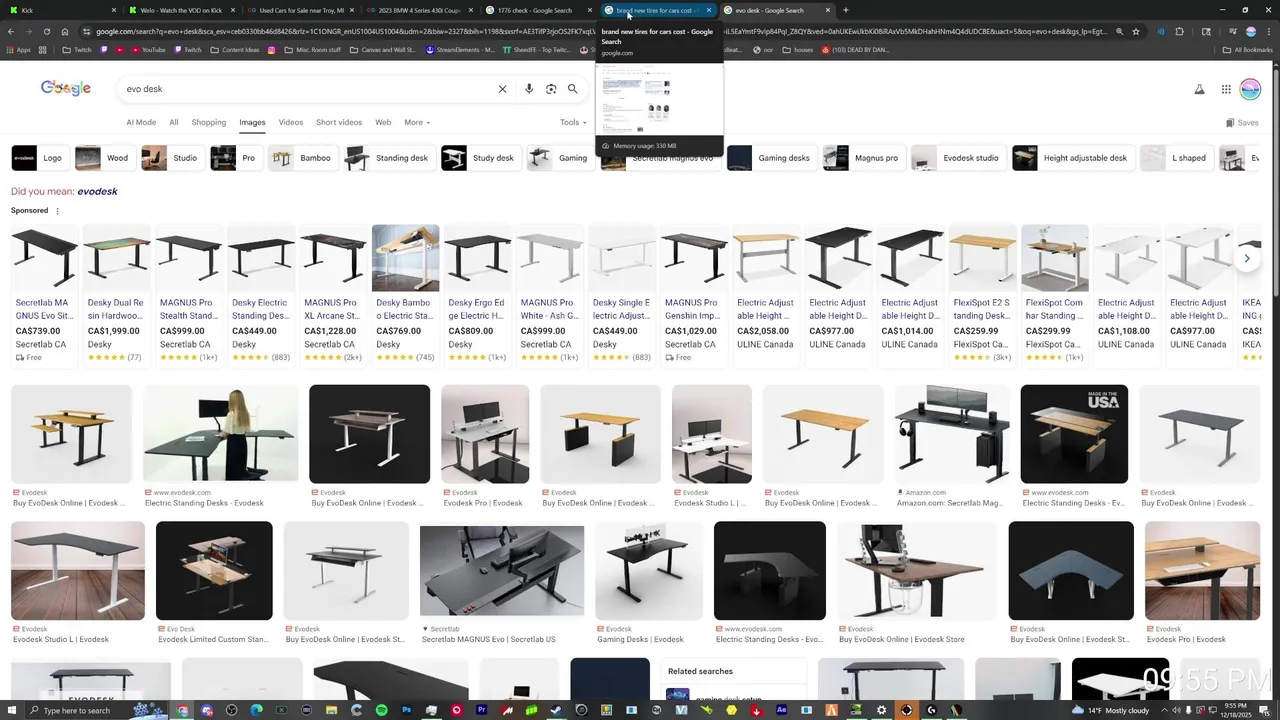Expand the More search filters dropdown
The height and width of the screenshot is (720, 1280).
417,122
